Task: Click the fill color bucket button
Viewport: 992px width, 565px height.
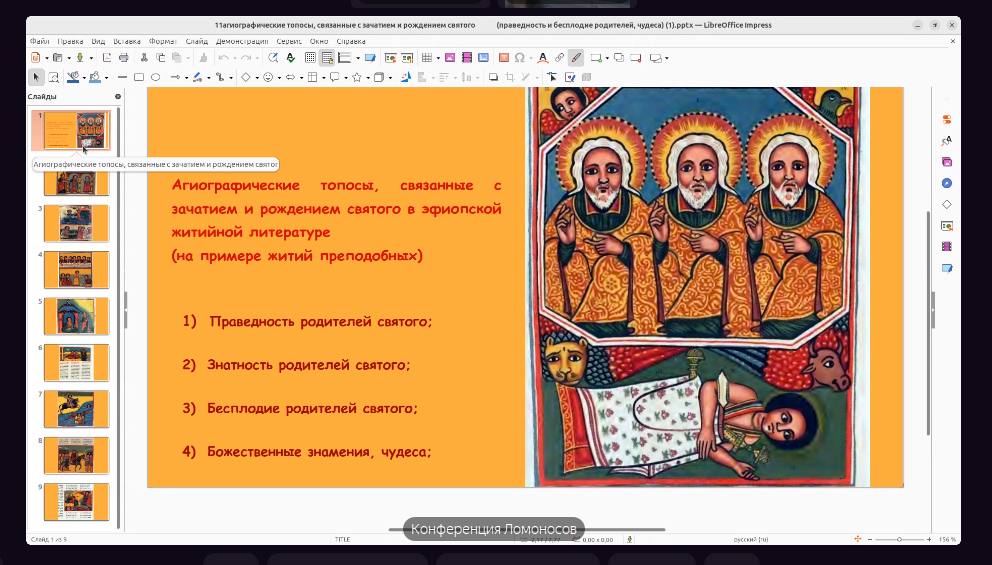Action: point(95,77)
